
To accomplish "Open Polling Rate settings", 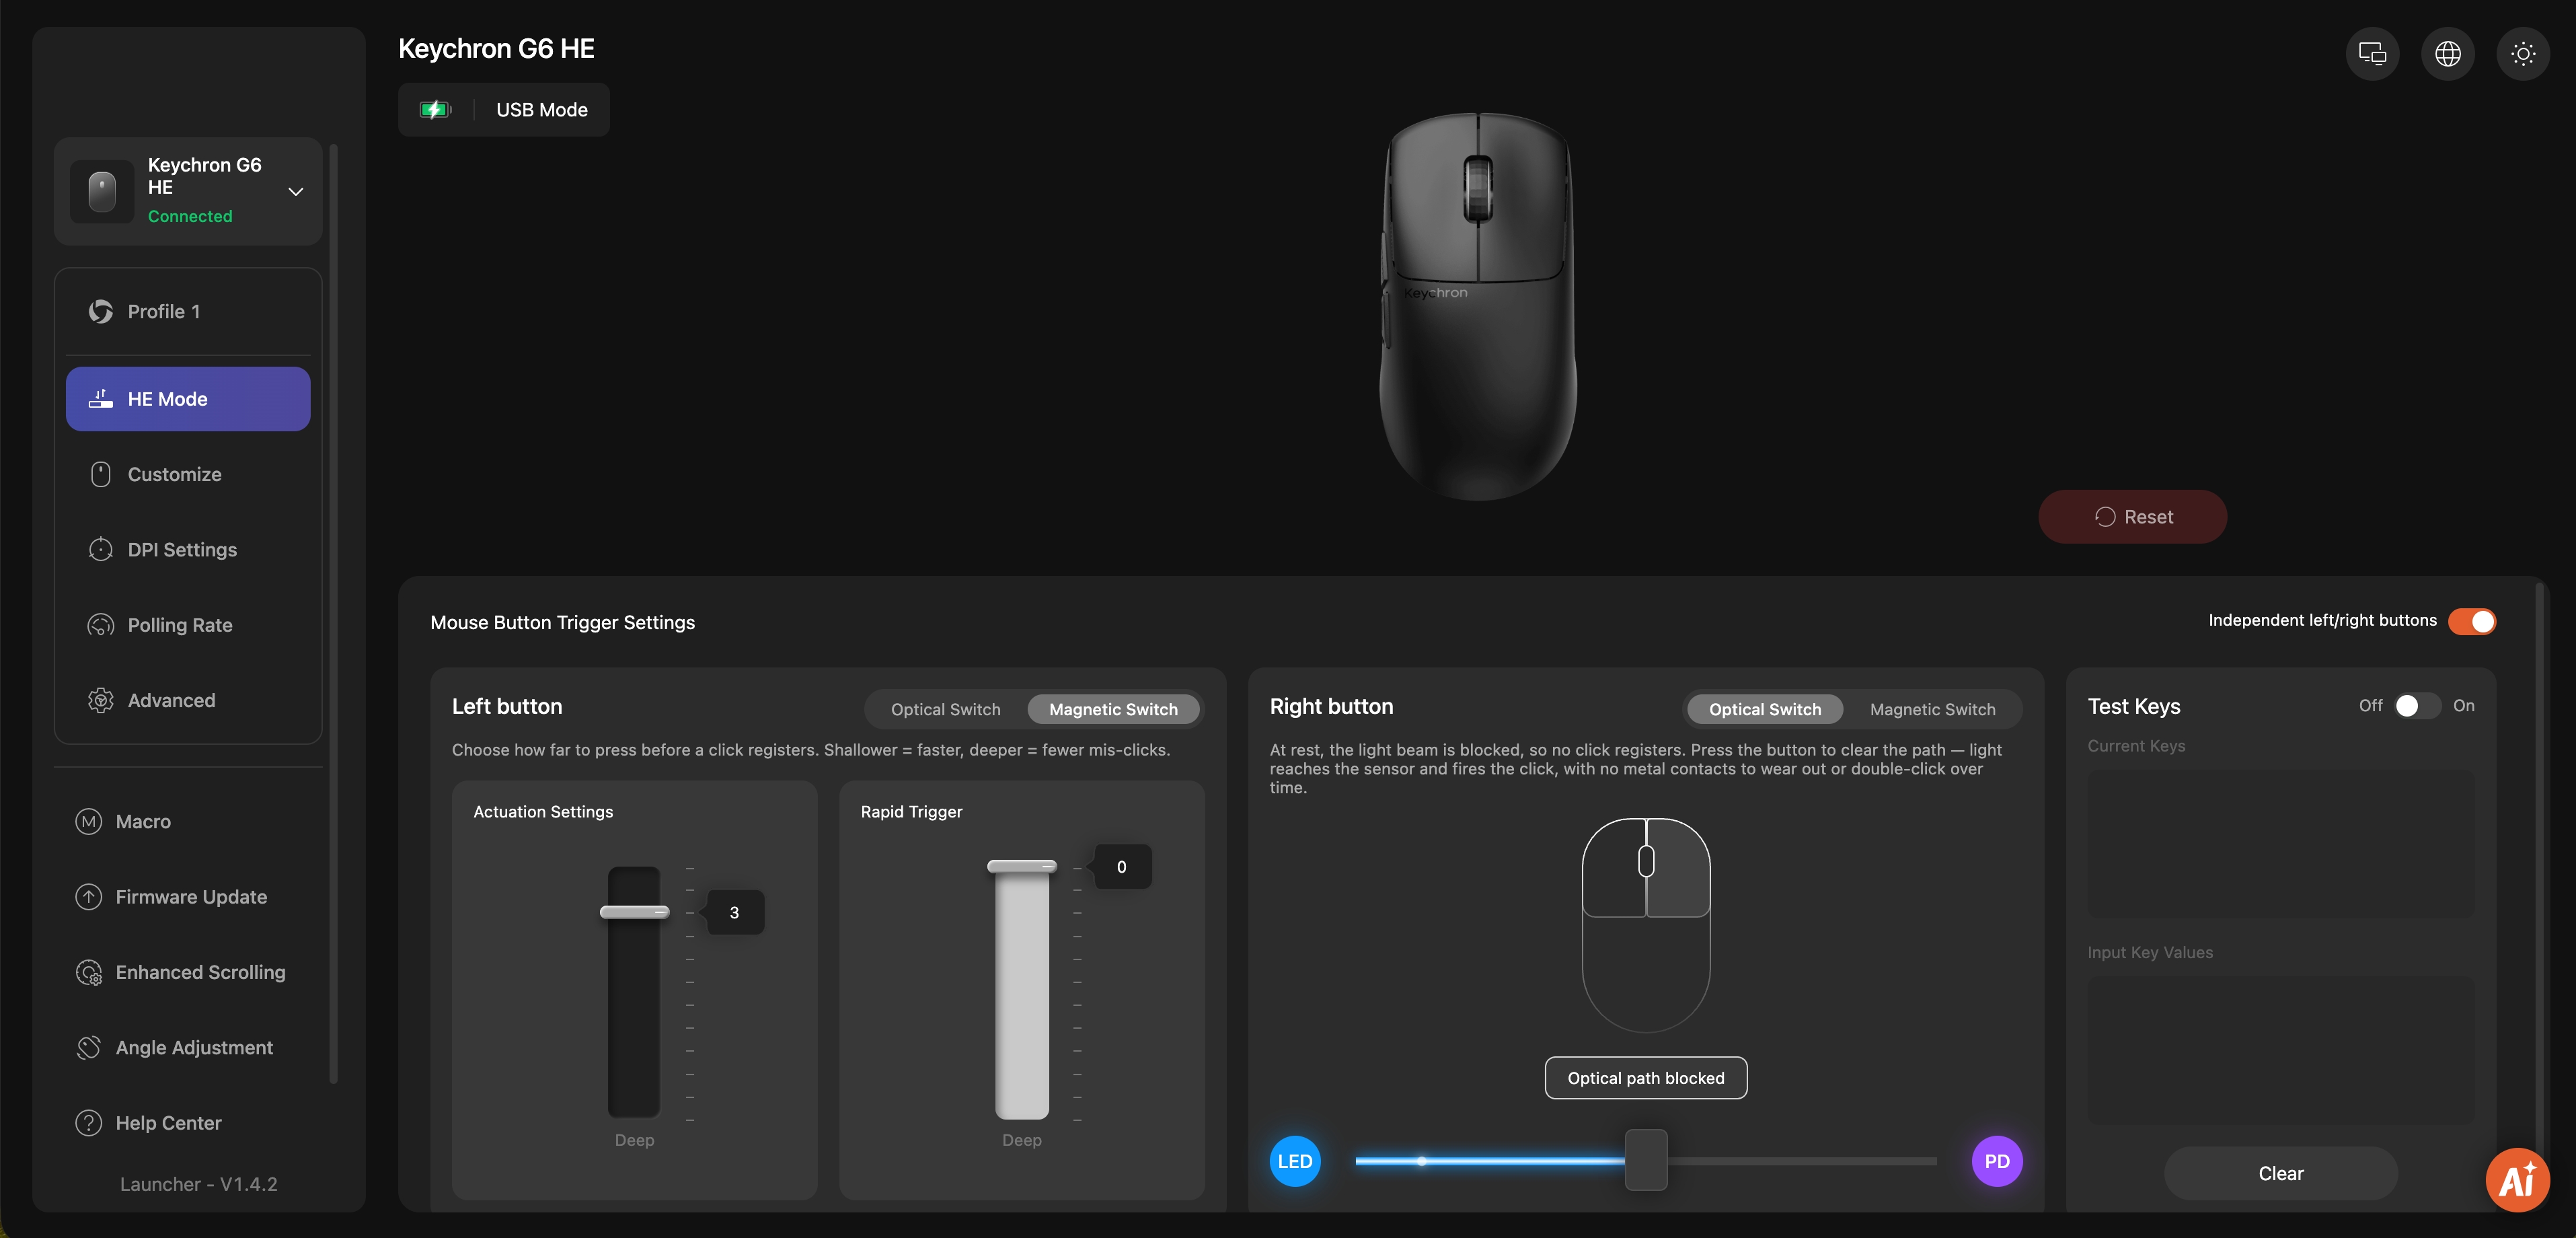I will pos(188,625).
